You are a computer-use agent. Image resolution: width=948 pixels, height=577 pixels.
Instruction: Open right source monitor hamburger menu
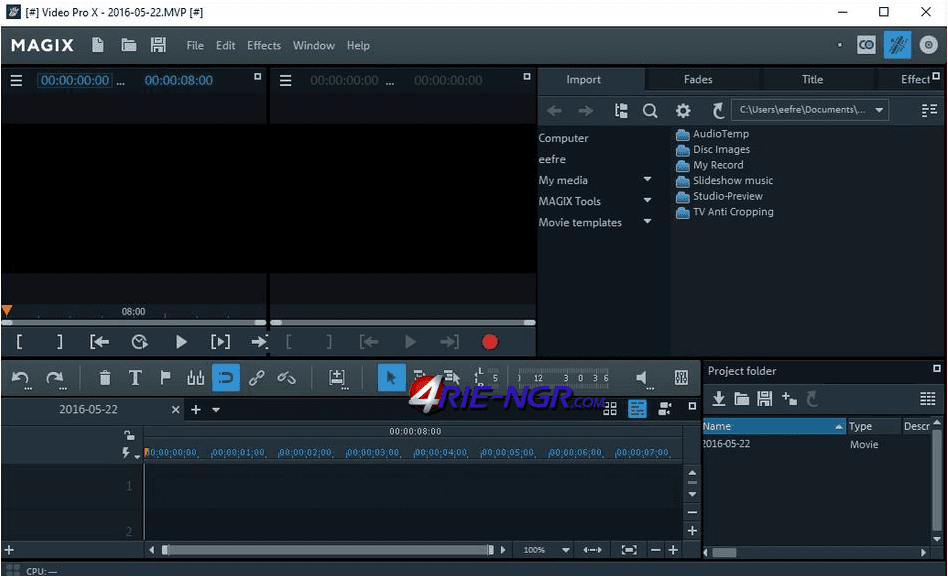(285, 80)
